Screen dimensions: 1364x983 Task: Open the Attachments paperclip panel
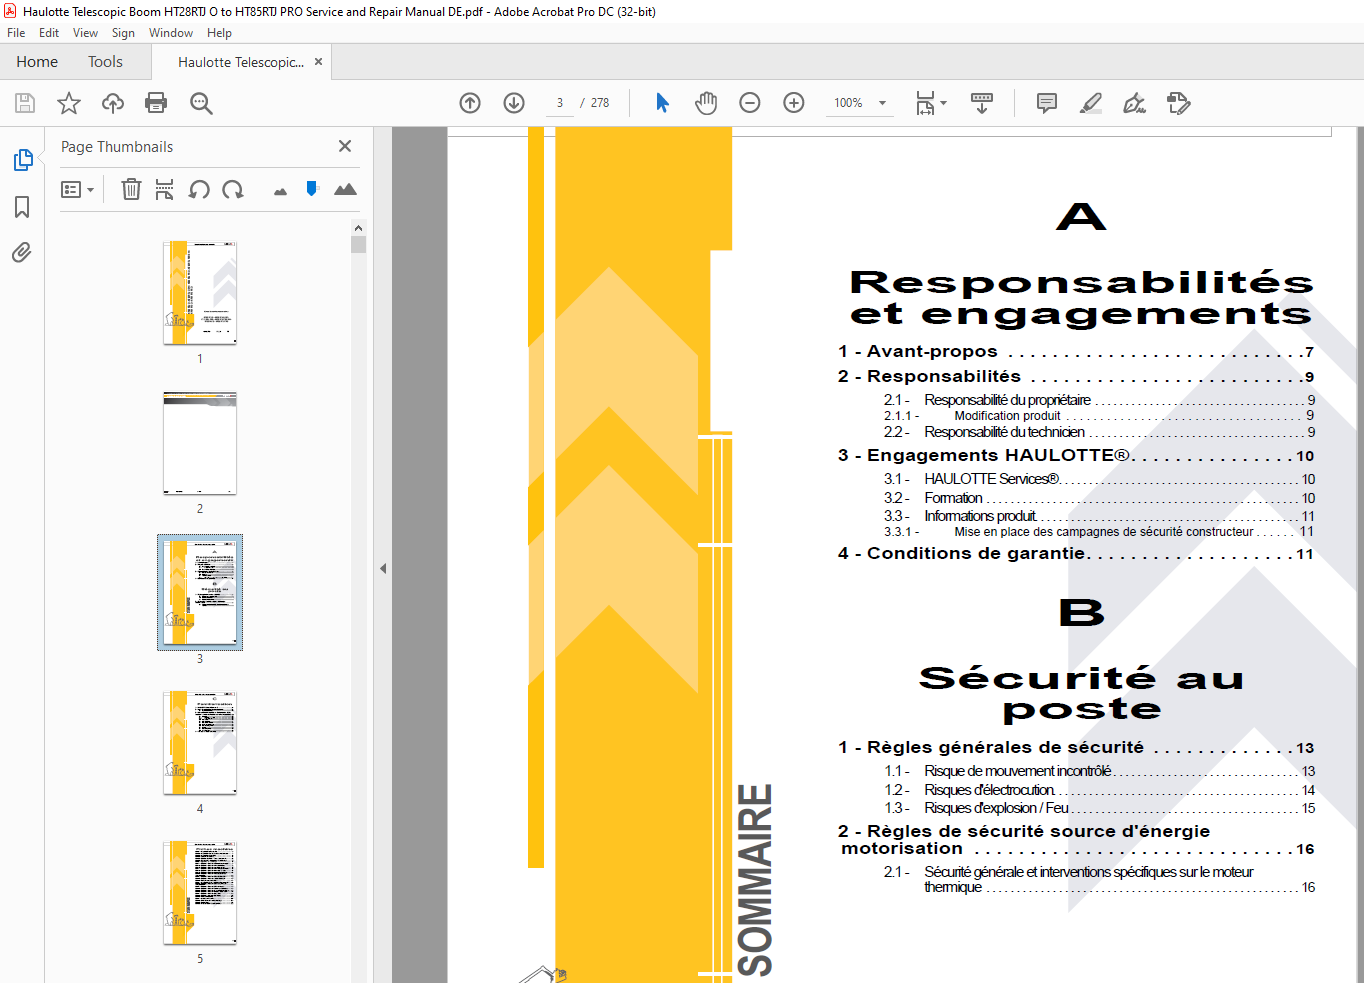(x=22, y=252)
